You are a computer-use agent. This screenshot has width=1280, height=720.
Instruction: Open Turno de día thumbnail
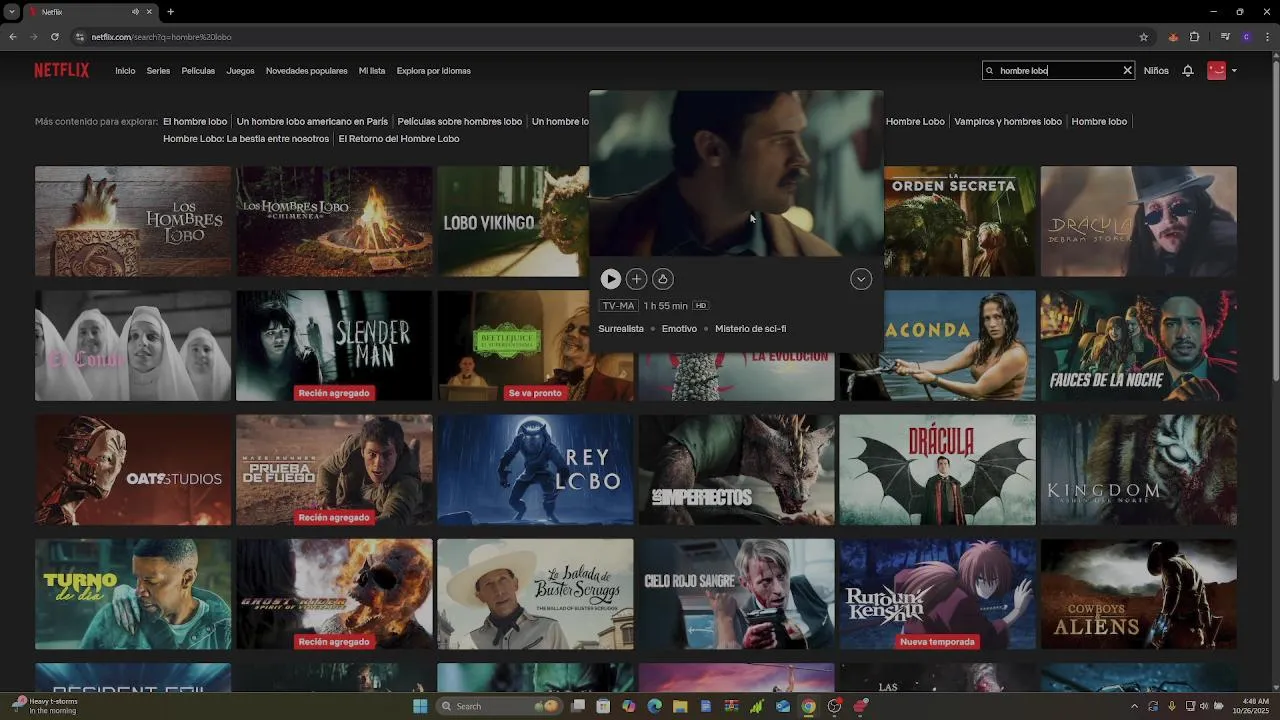(133, 594)
